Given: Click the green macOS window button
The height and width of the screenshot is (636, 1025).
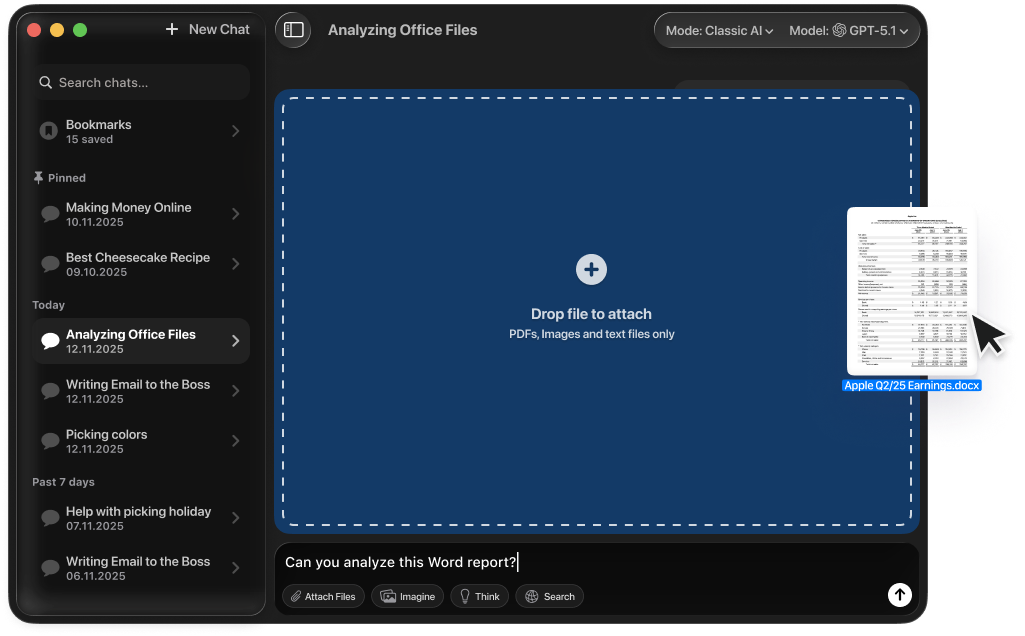Looking at the screenshot, I should 80,30.
